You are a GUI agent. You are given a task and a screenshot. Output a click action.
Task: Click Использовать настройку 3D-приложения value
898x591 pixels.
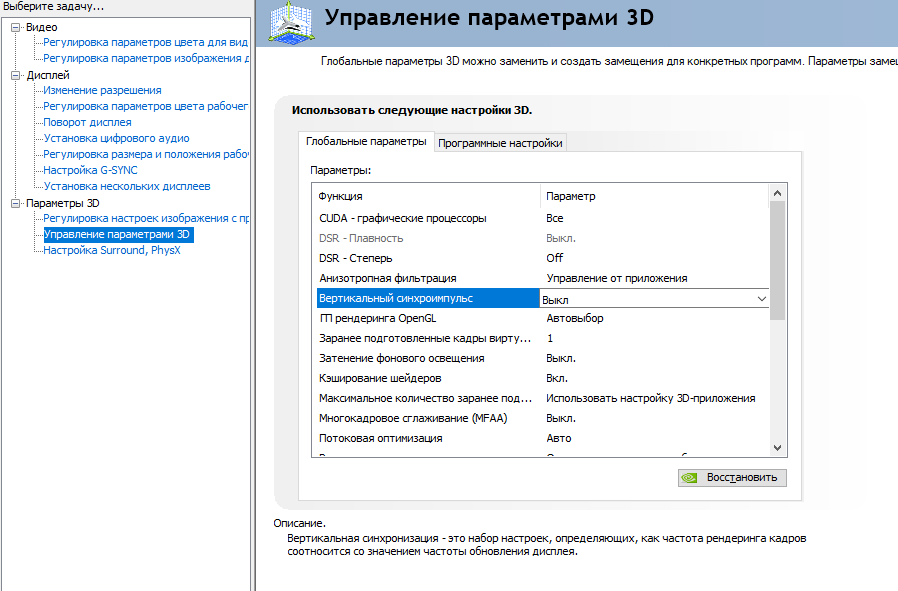651,399
